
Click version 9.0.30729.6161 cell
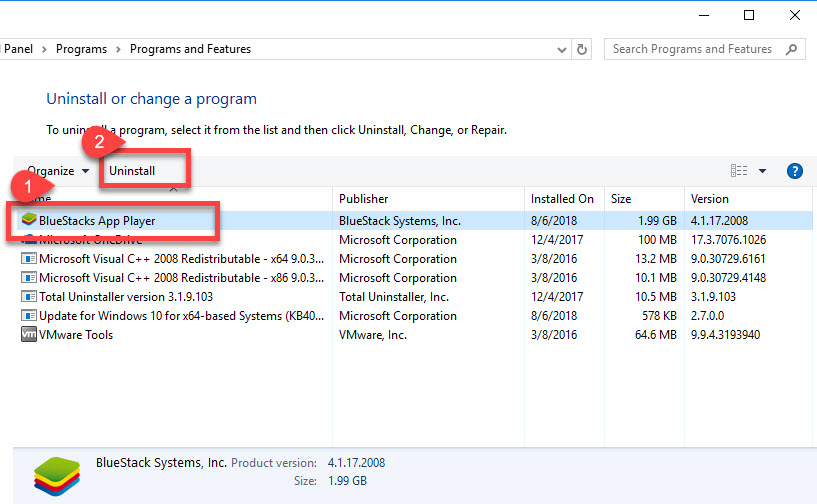pyautogui.click(x=728, y=259)
